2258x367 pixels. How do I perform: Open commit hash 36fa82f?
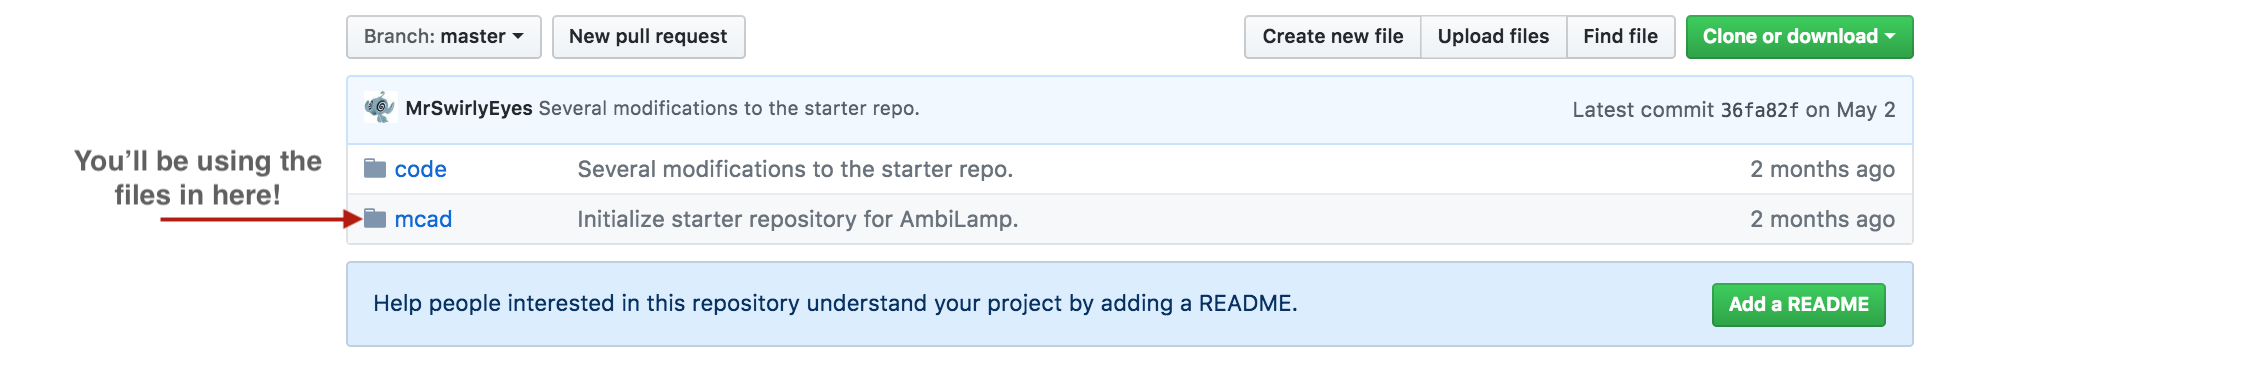tap(1759, 110)
